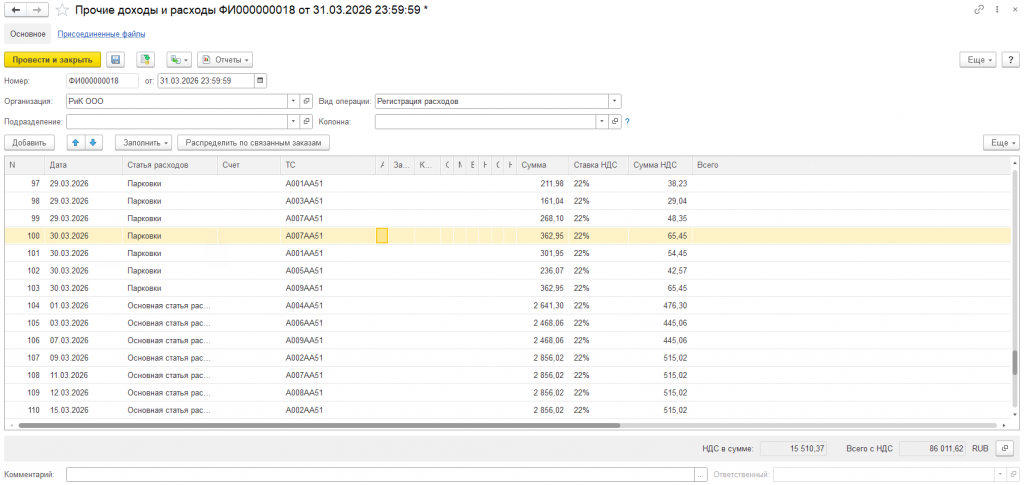Copy link to document icon
This screenshot has width=1024, height=485.
[x=978, y=10]
